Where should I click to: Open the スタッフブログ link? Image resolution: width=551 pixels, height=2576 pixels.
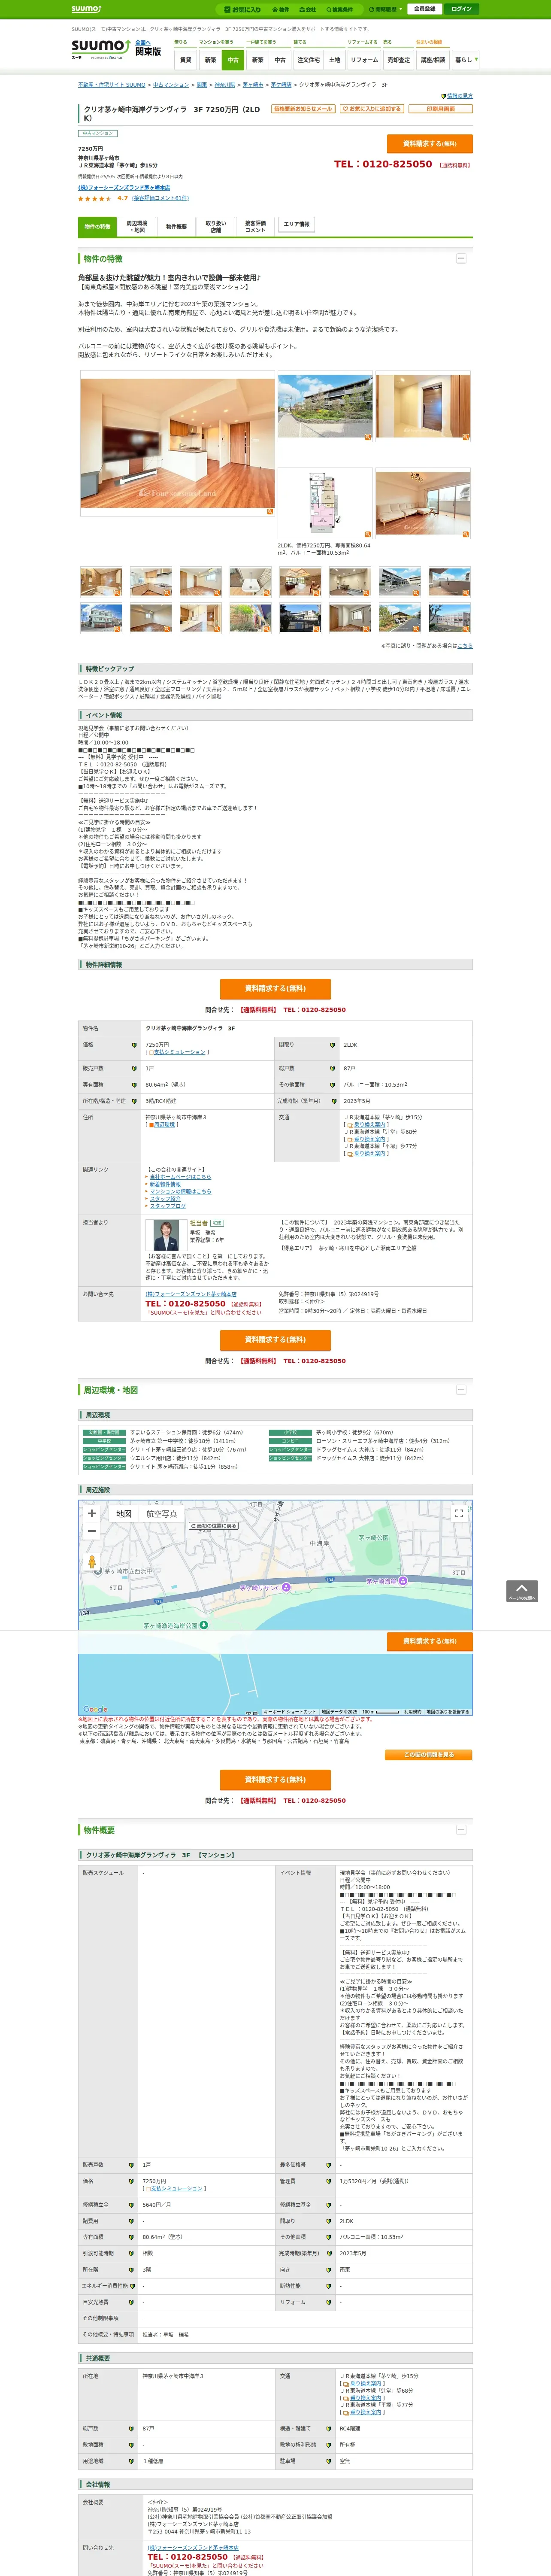coord(168,1206)
